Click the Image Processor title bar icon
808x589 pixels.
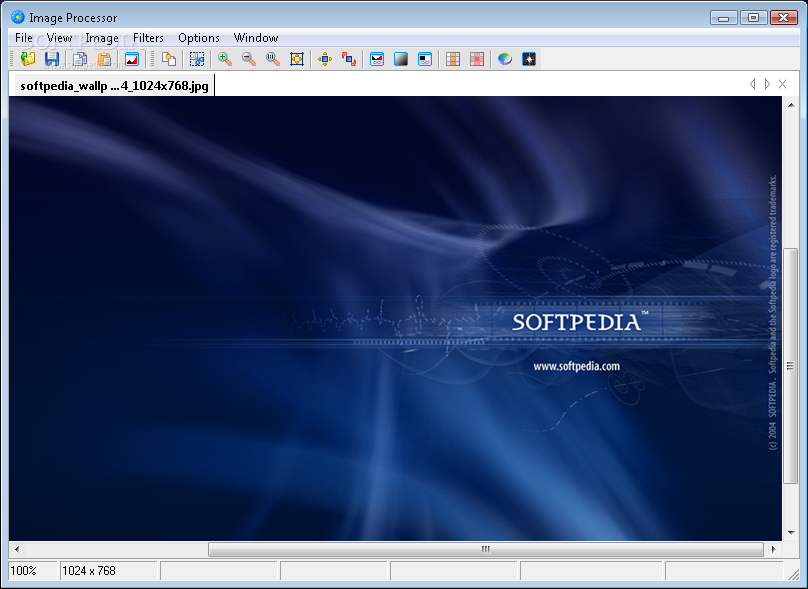pos(18,17)
